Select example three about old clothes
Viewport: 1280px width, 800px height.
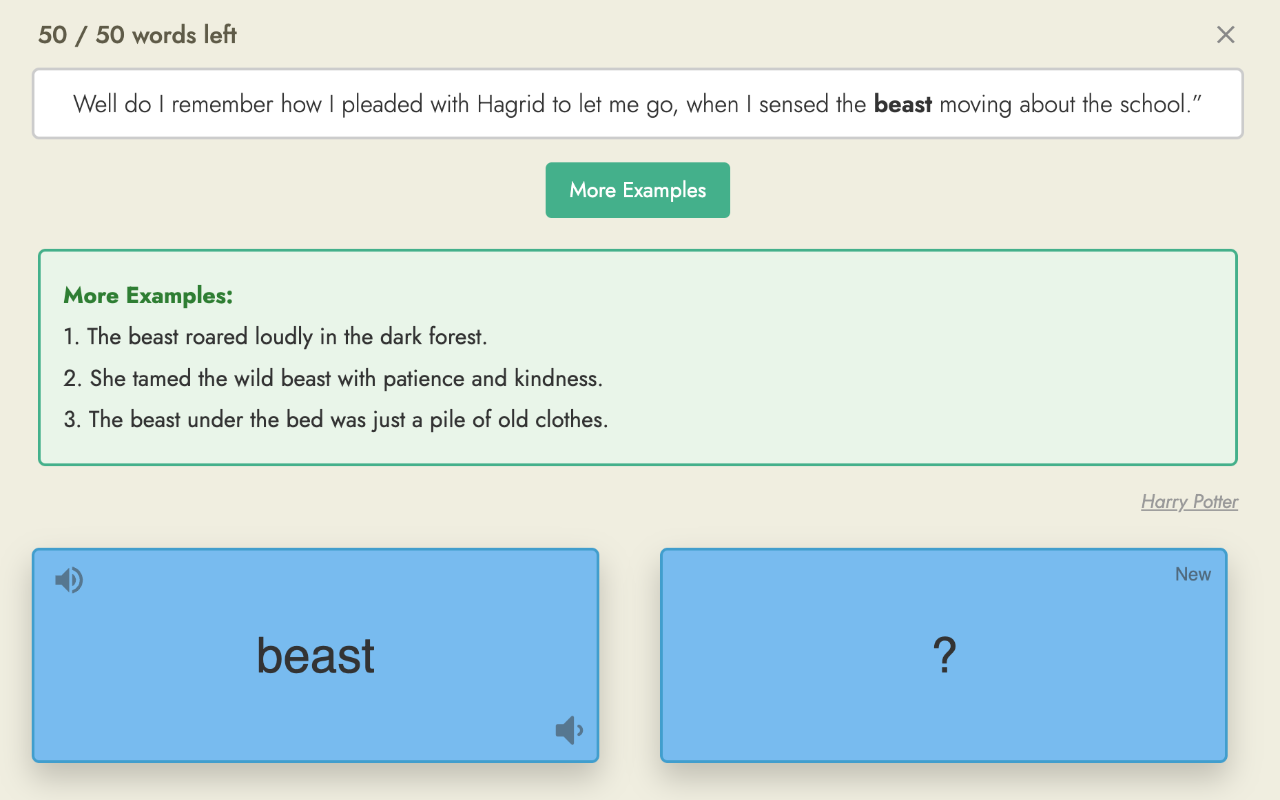(336, 420)
